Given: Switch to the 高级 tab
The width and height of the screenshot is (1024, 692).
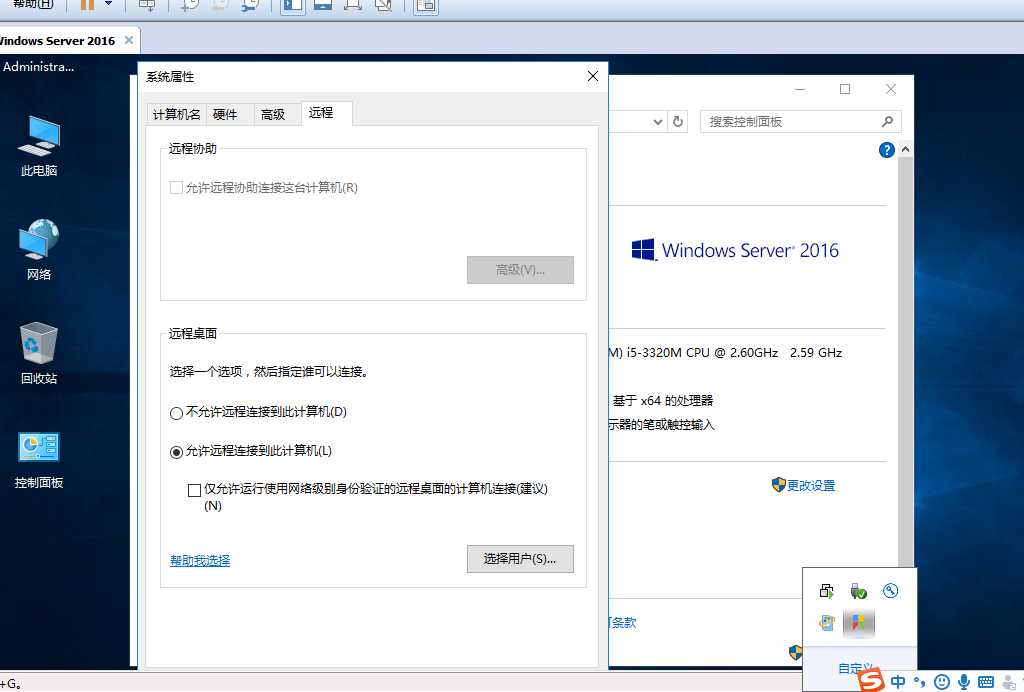Looking at the screenshot, I should [273, 114].
